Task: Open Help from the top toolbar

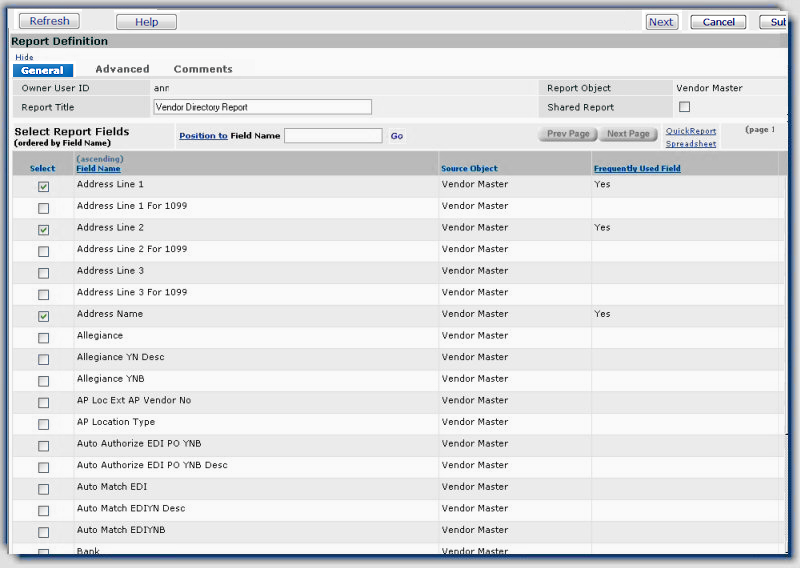Action: pyautogui.click(x=146, y=22)
